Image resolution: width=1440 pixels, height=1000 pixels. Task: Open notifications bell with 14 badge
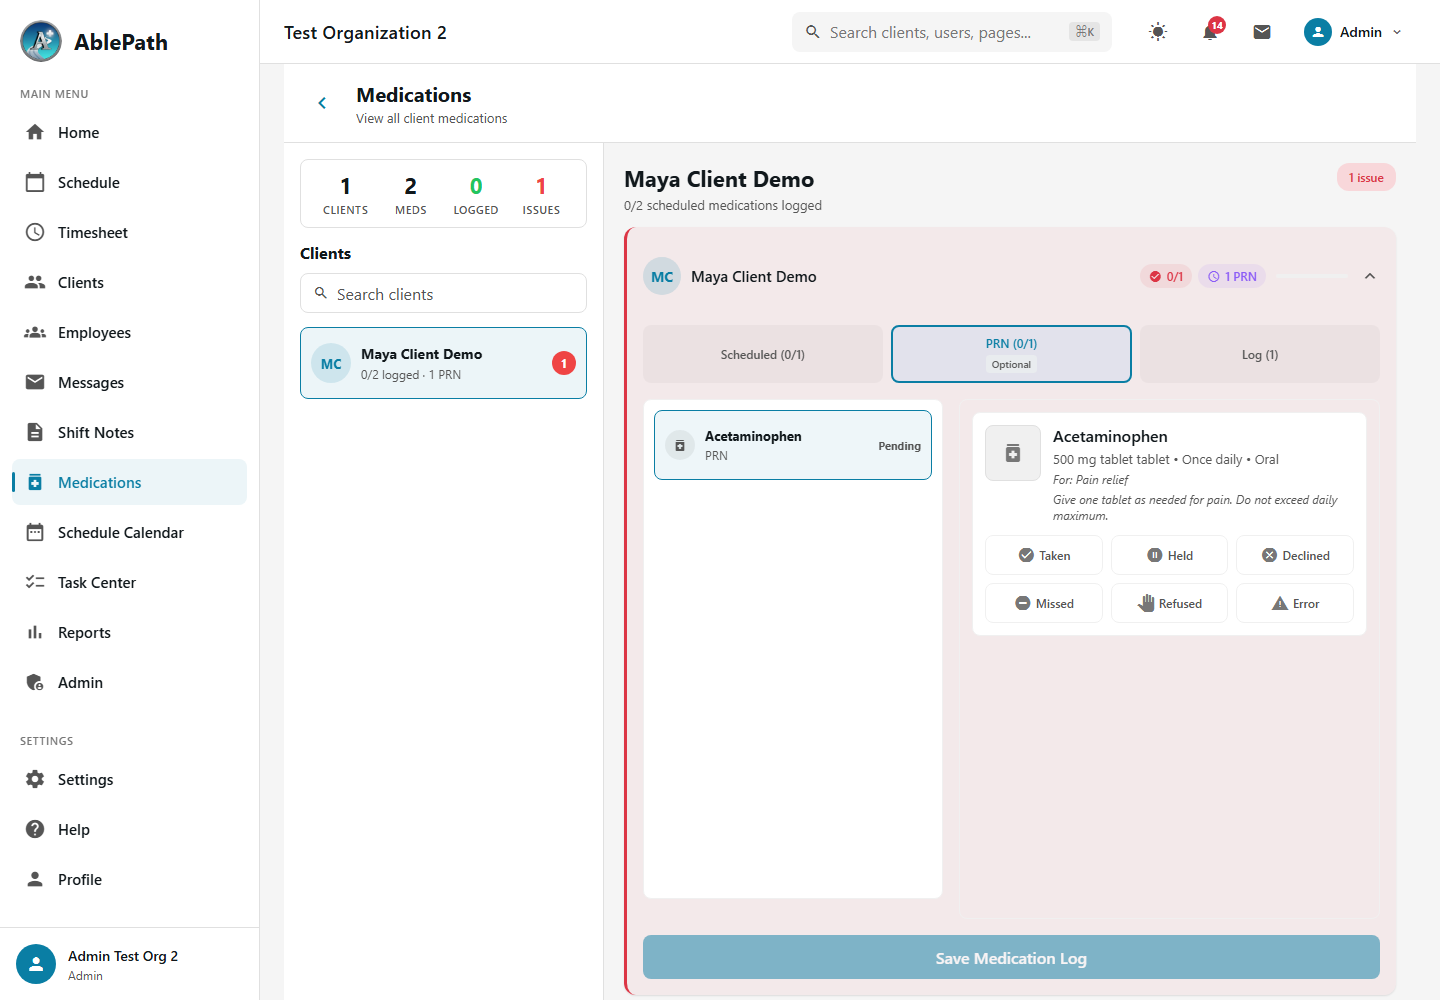click(x=1210, y=32)
